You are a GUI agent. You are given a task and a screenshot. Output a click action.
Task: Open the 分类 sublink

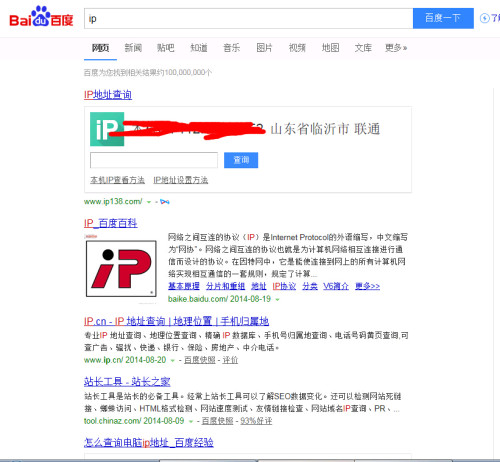[x=310, y=286]
